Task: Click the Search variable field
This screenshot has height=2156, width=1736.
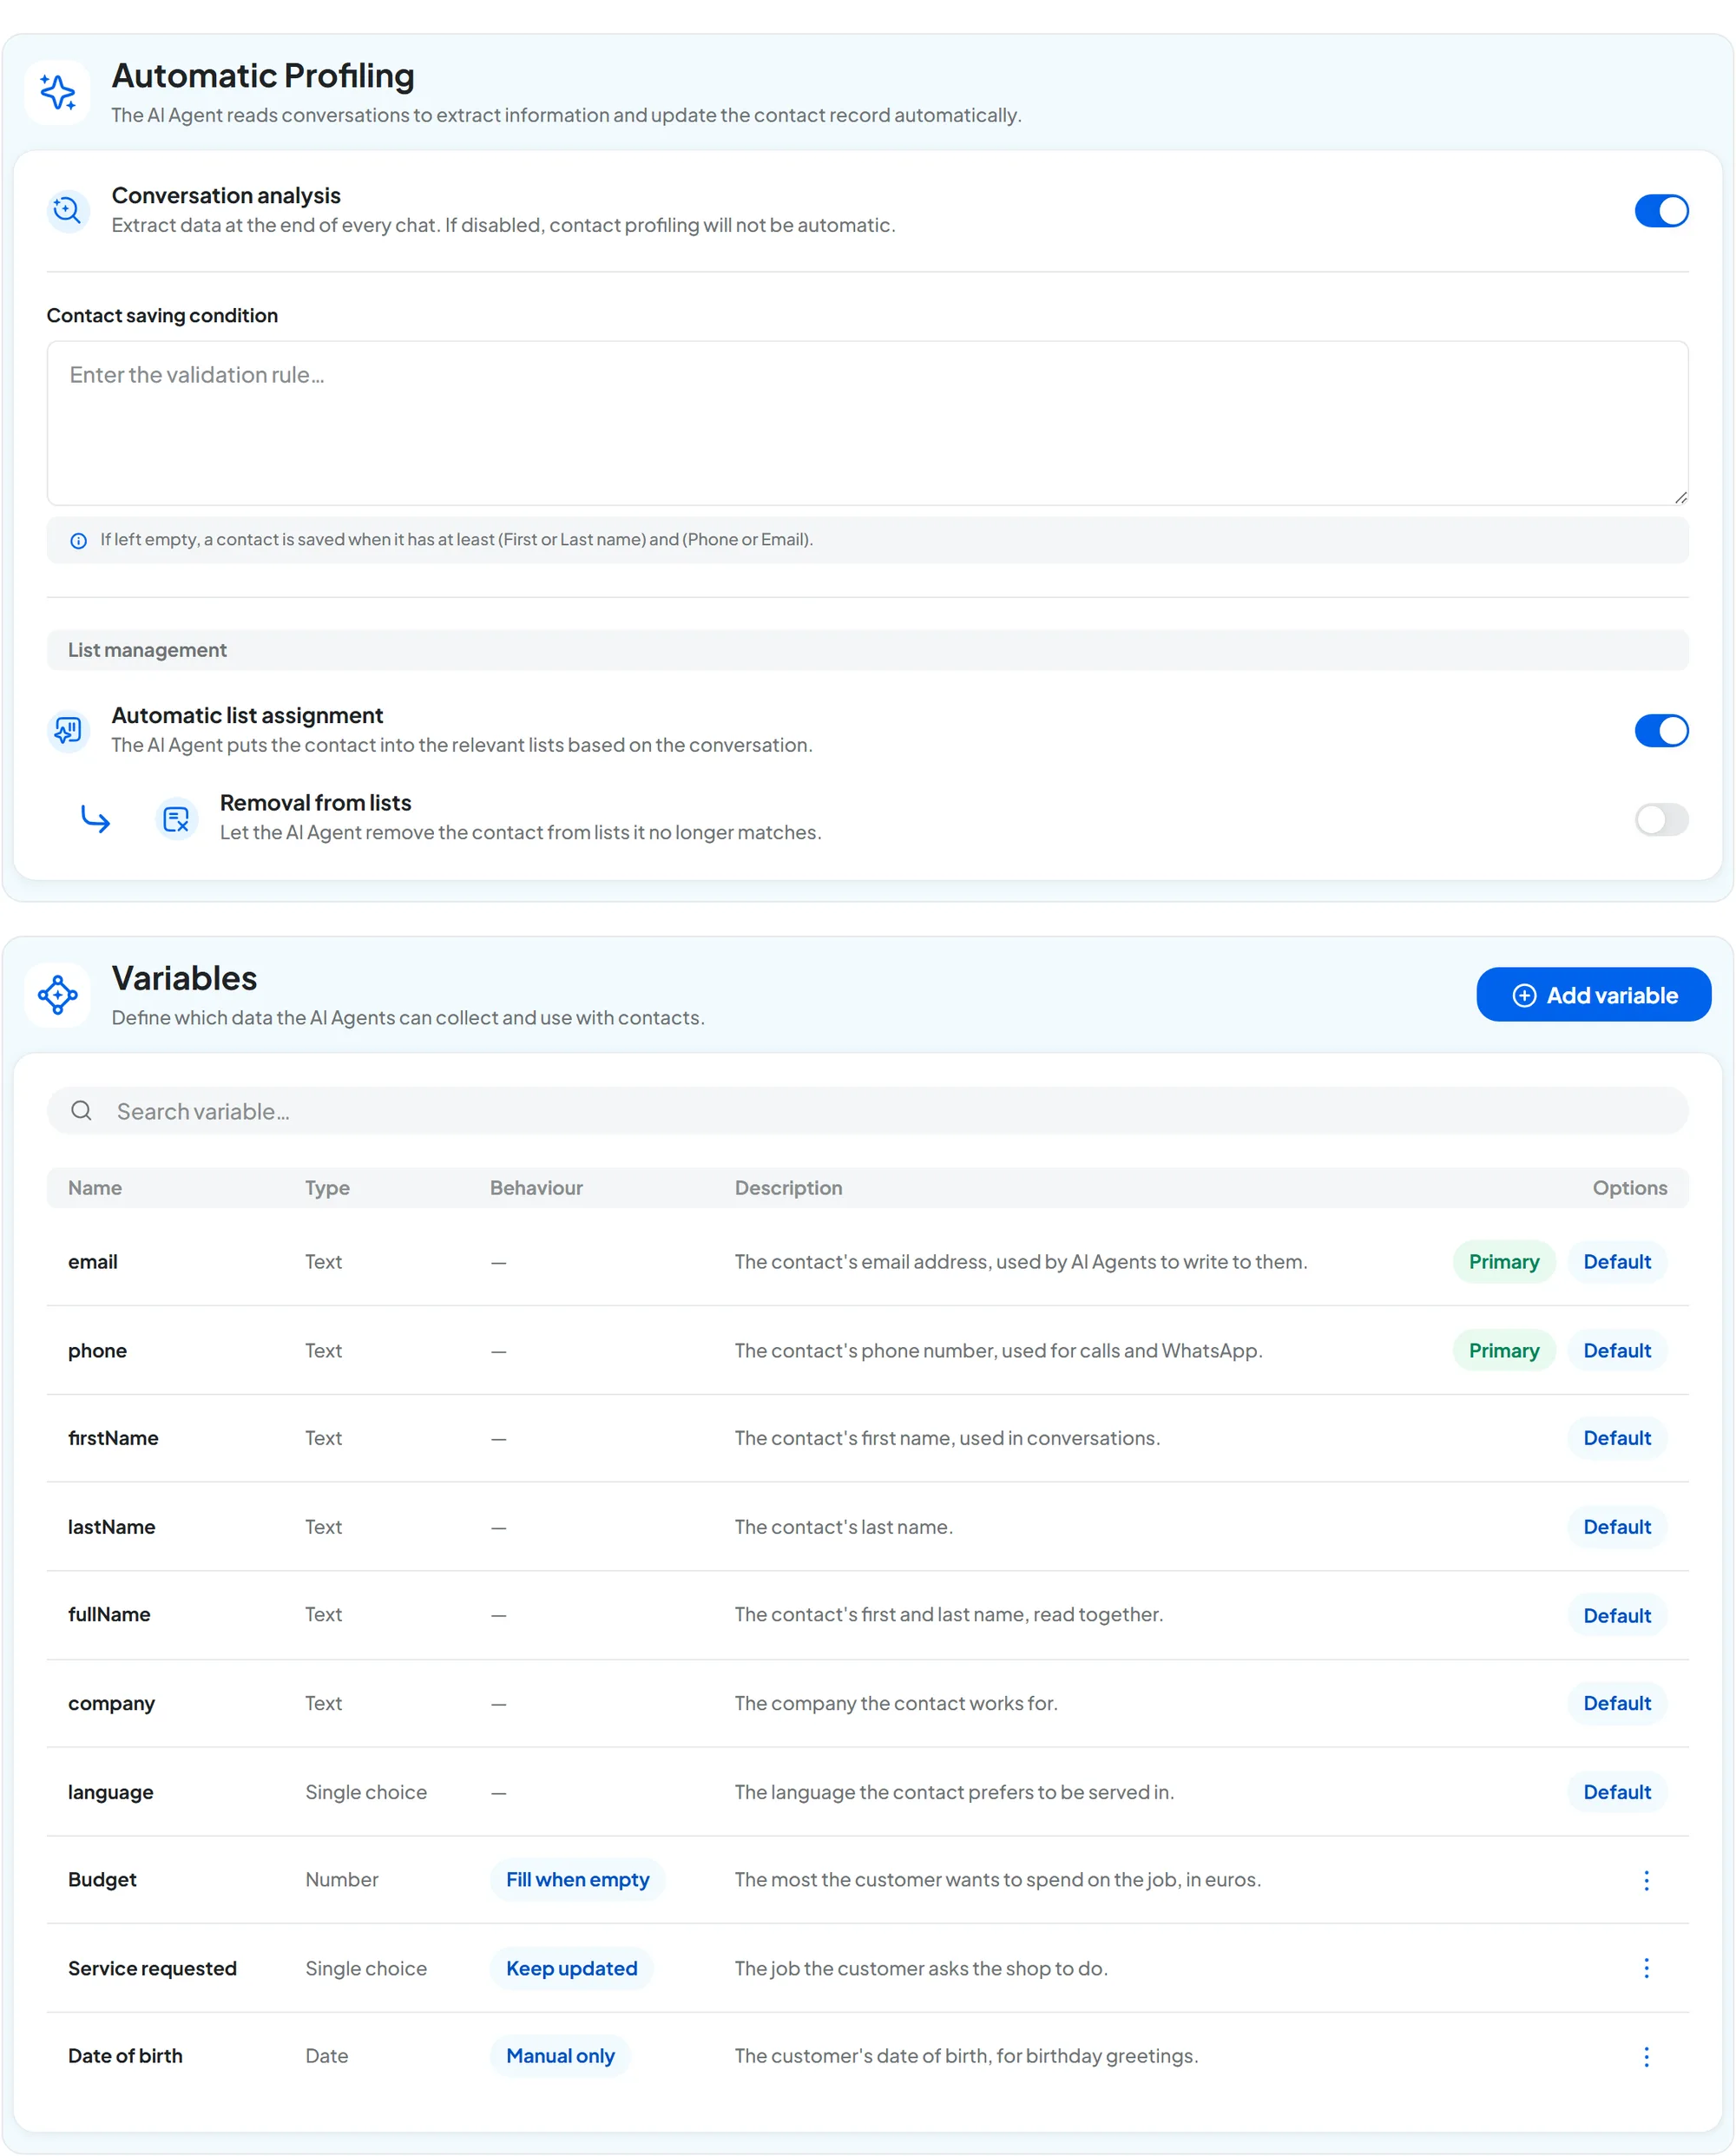Action: pyautogui.click(x=867, y=1111)
